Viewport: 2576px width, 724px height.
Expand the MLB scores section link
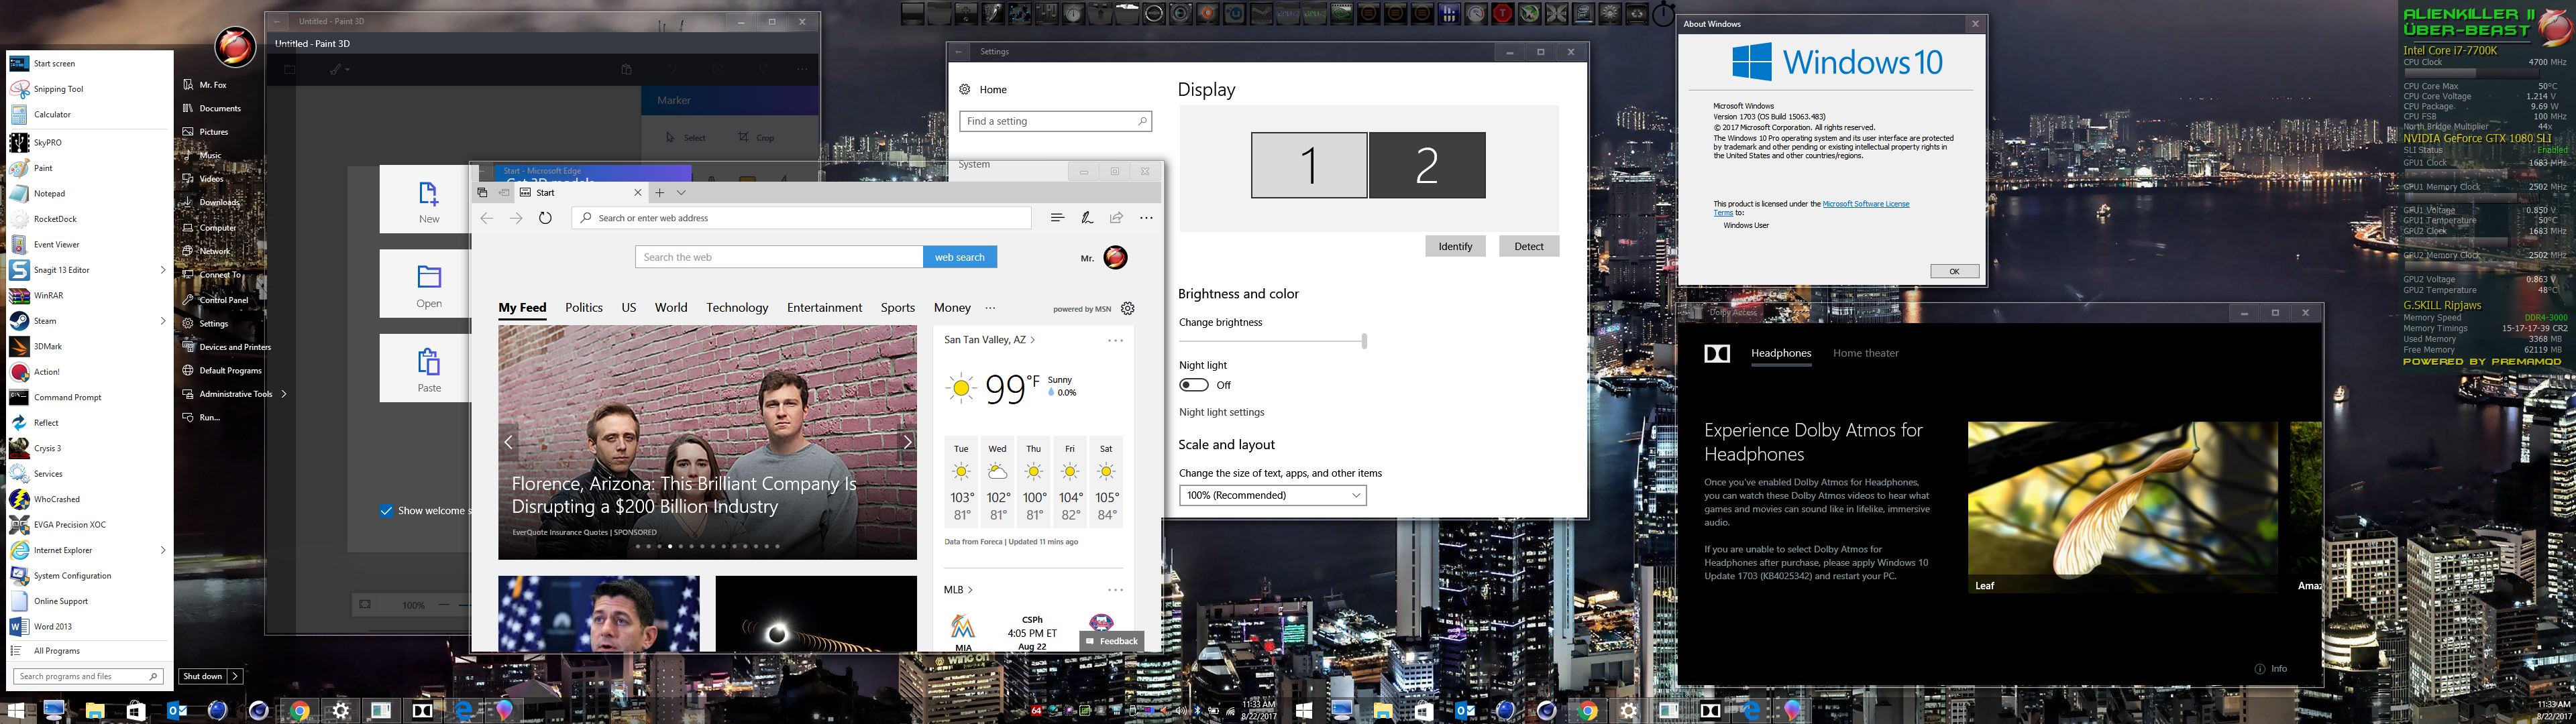click(958, 590)
